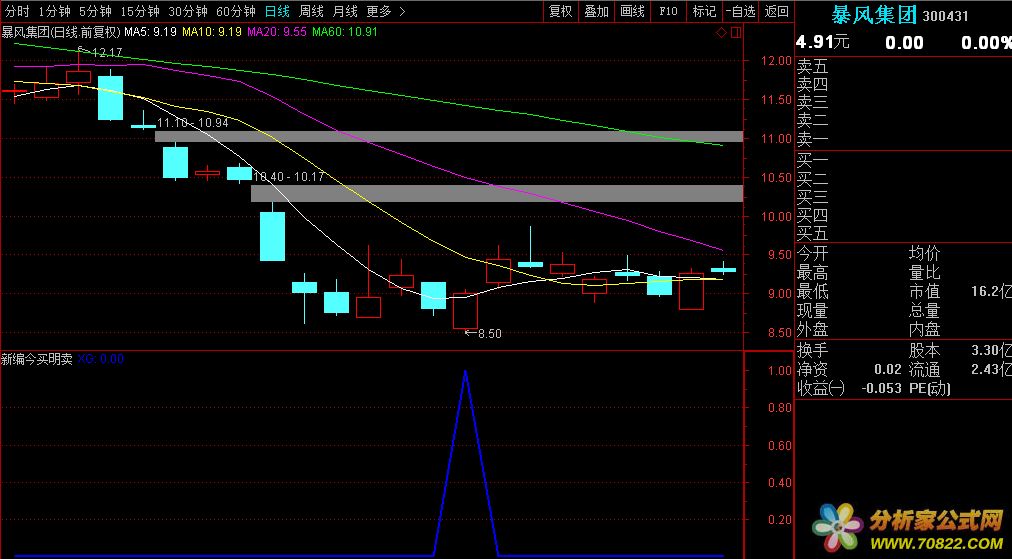Click the 8.50 low price label

click(490, 334)
